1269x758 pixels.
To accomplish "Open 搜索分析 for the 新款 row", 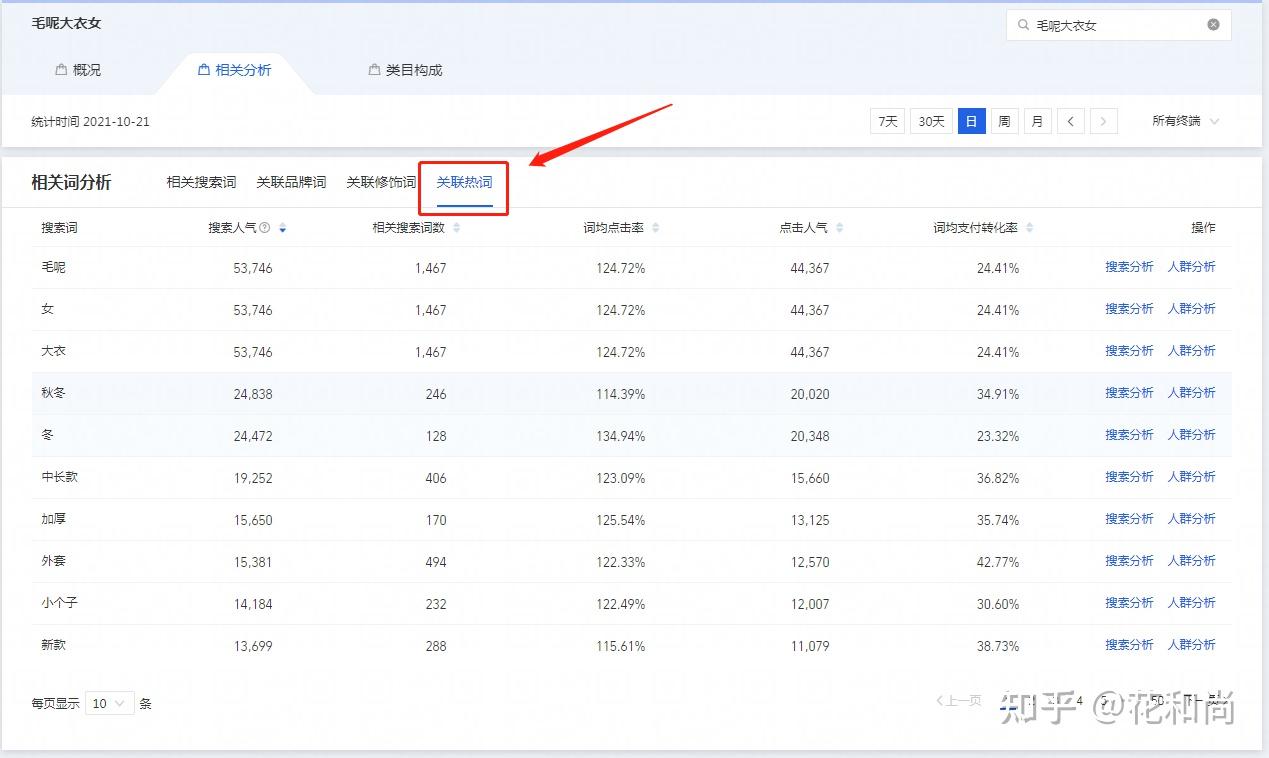I will point(1129,645).
